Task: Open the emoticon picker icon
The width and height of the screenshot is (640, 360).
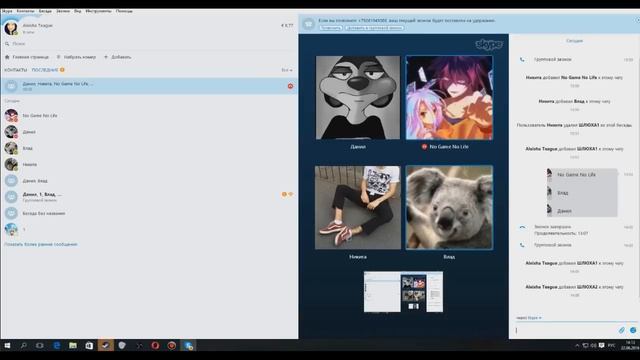Action: click(x=633, y=330)
